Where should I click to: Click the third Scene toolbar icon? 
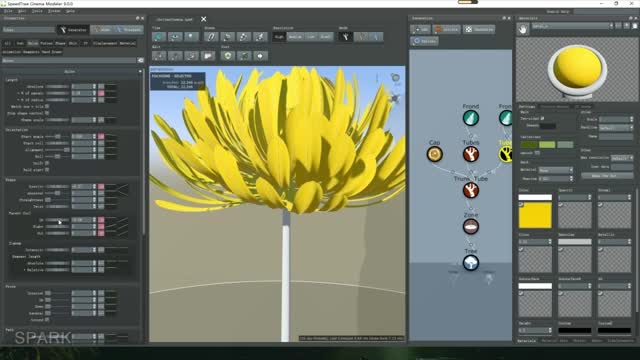coord(244,37)
